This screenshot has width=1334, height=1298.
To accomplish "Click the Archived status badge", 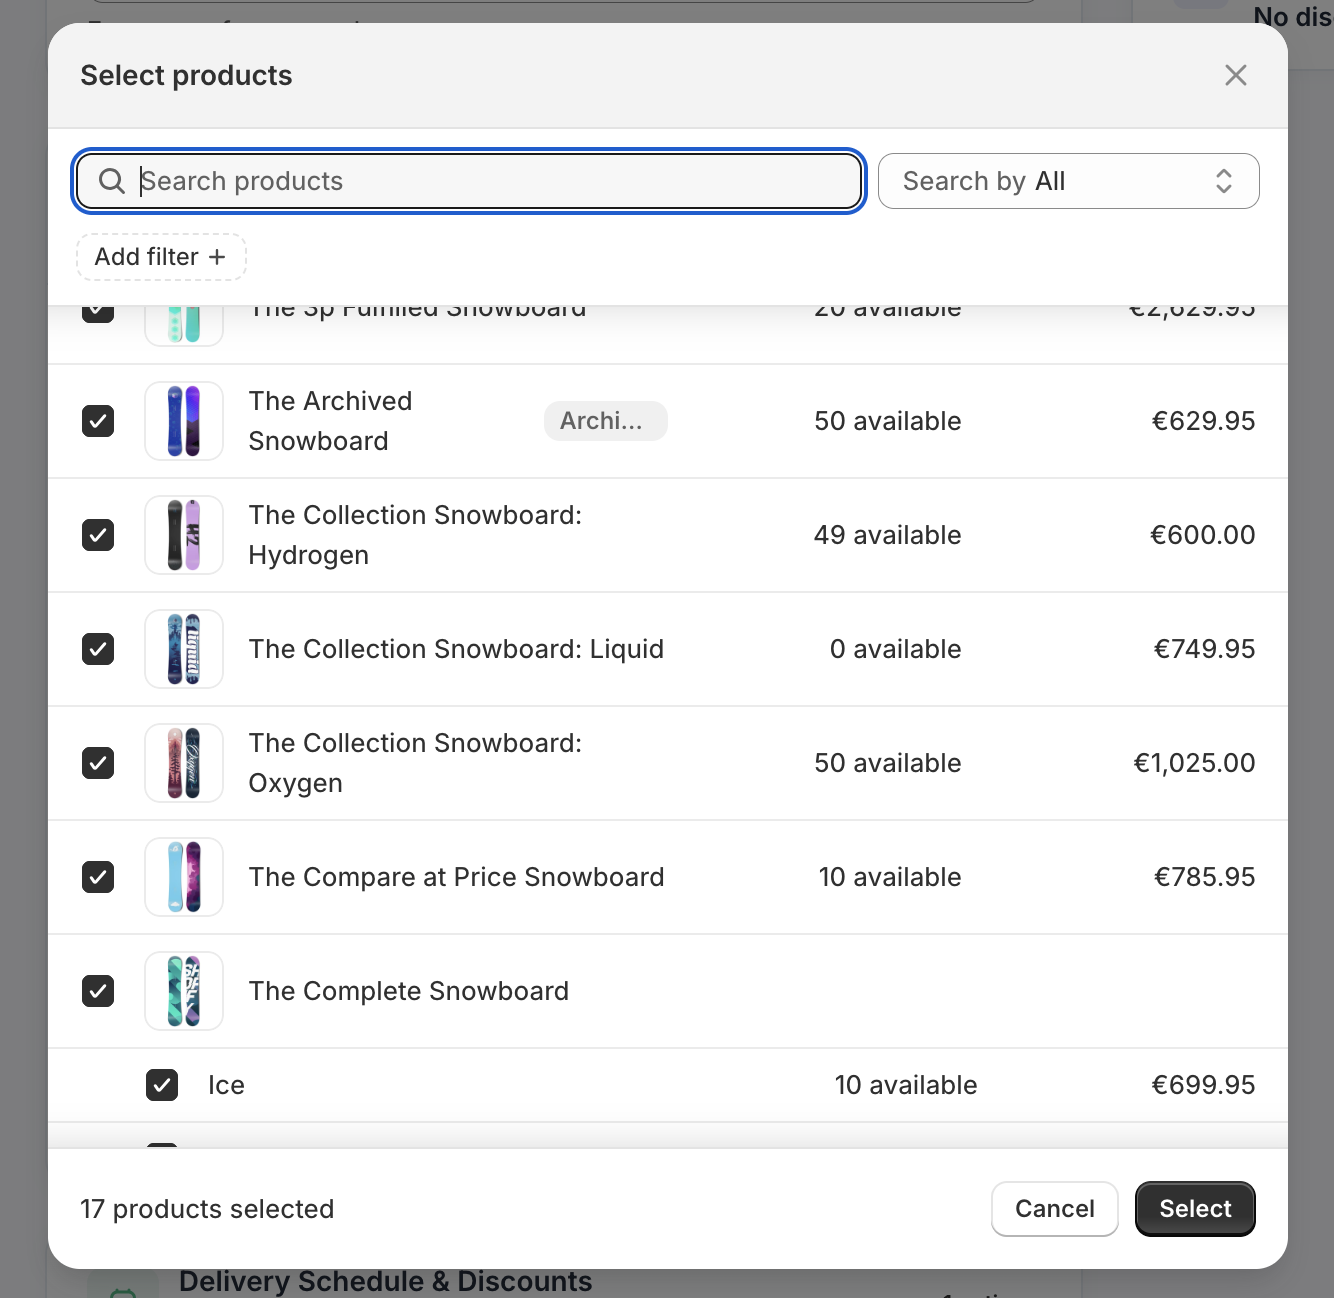I will (606, 421).
